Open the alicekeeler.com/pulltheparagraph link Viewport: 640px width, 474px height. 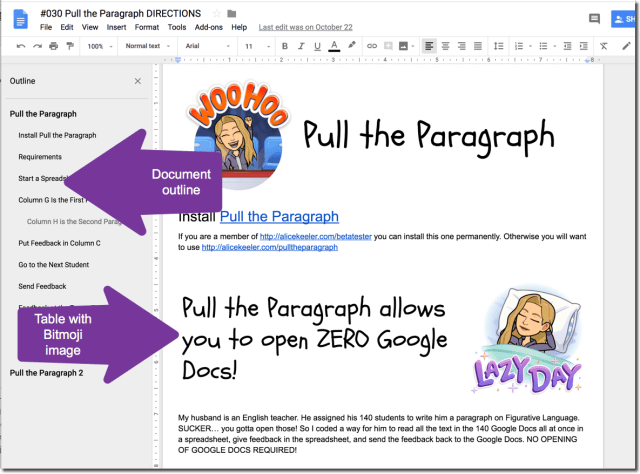coord(269,247)
